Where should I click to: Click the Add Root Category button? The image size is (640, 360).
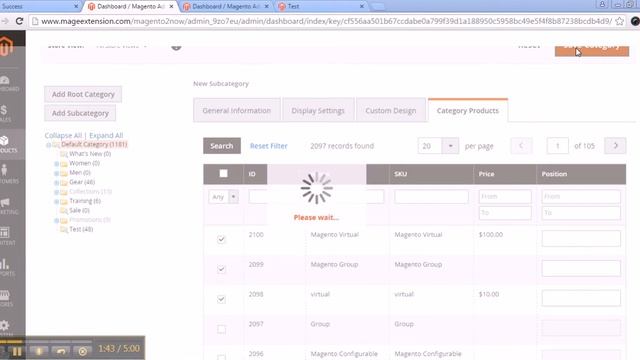click(x=83, y=94)
